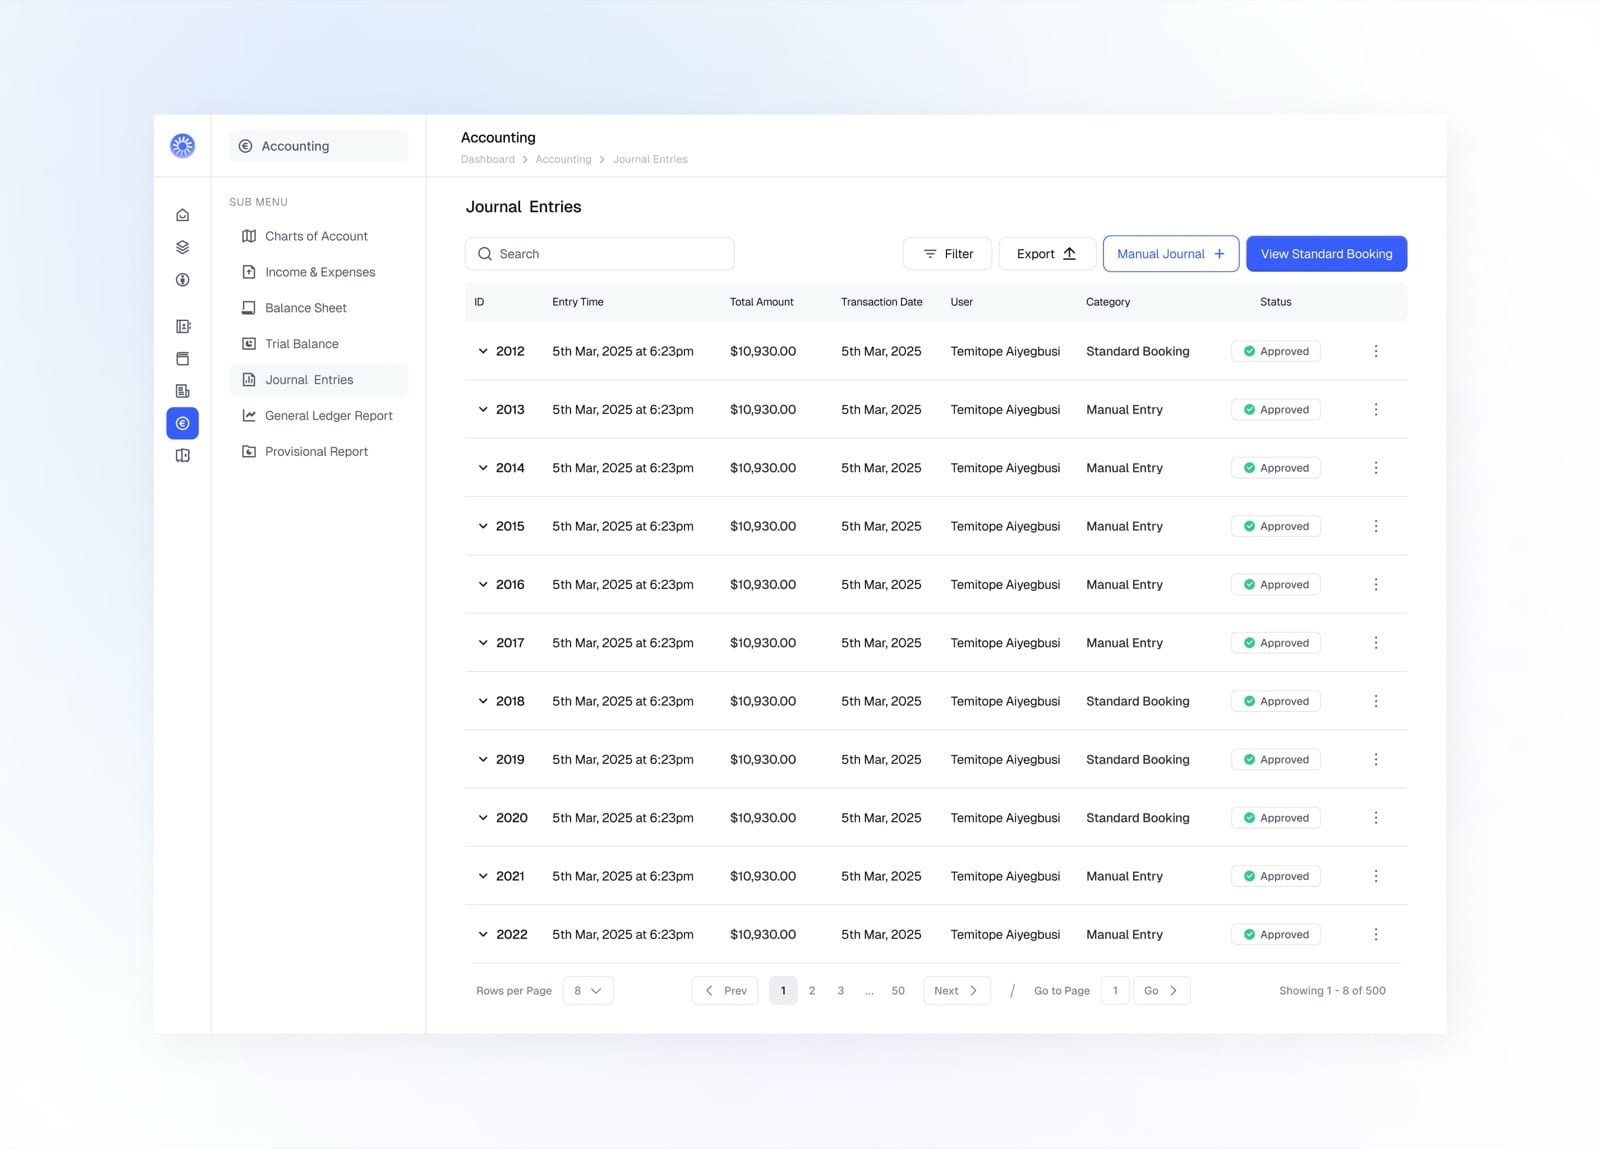This screenshot has height=1149, width=1600.
Task: Expand journal entry 2021 row
Action: pos(483,876)
